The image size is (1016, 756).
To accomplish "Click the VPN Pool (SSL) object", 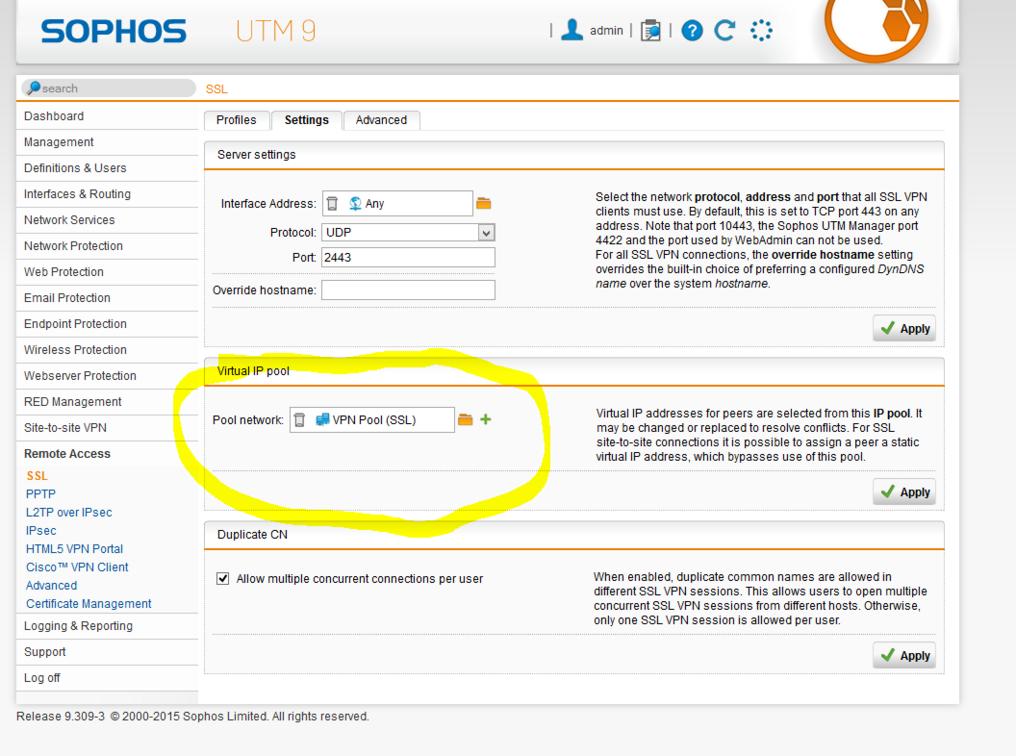I will (374, 420).
